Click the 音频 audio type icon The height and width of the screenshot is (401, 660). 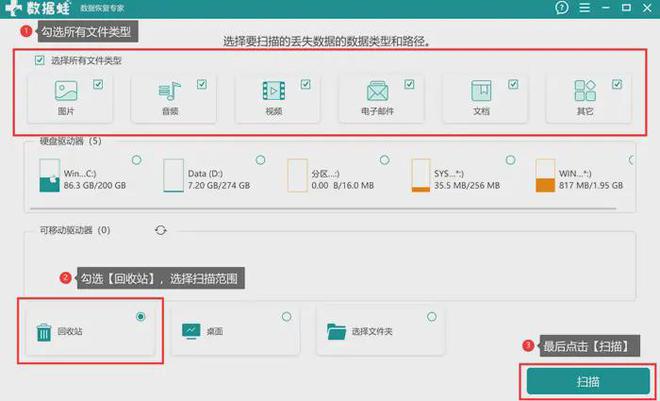pos(170,90)
